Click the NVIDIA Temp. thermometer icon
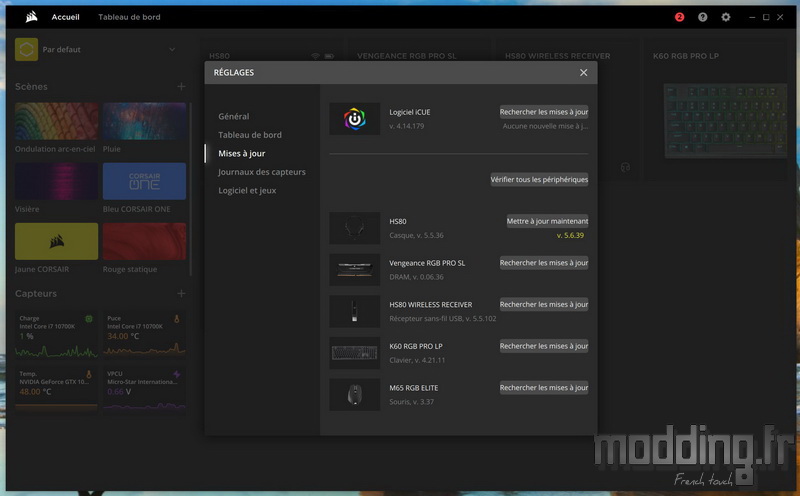800x496 pixels. [89, 374]
